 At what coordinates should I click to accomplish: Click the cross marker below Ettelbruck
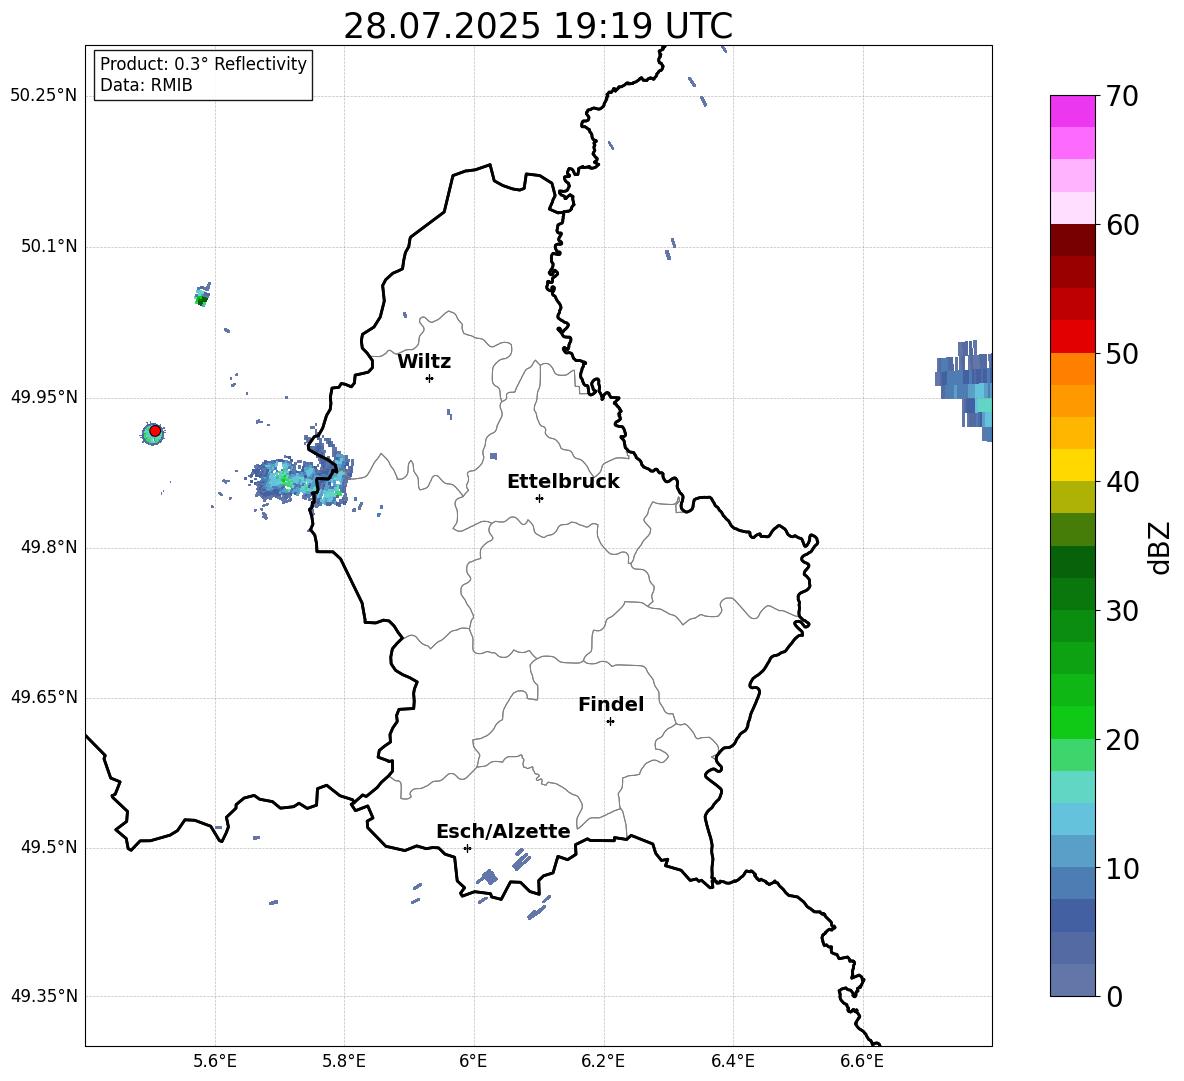[x=539, y=498]
